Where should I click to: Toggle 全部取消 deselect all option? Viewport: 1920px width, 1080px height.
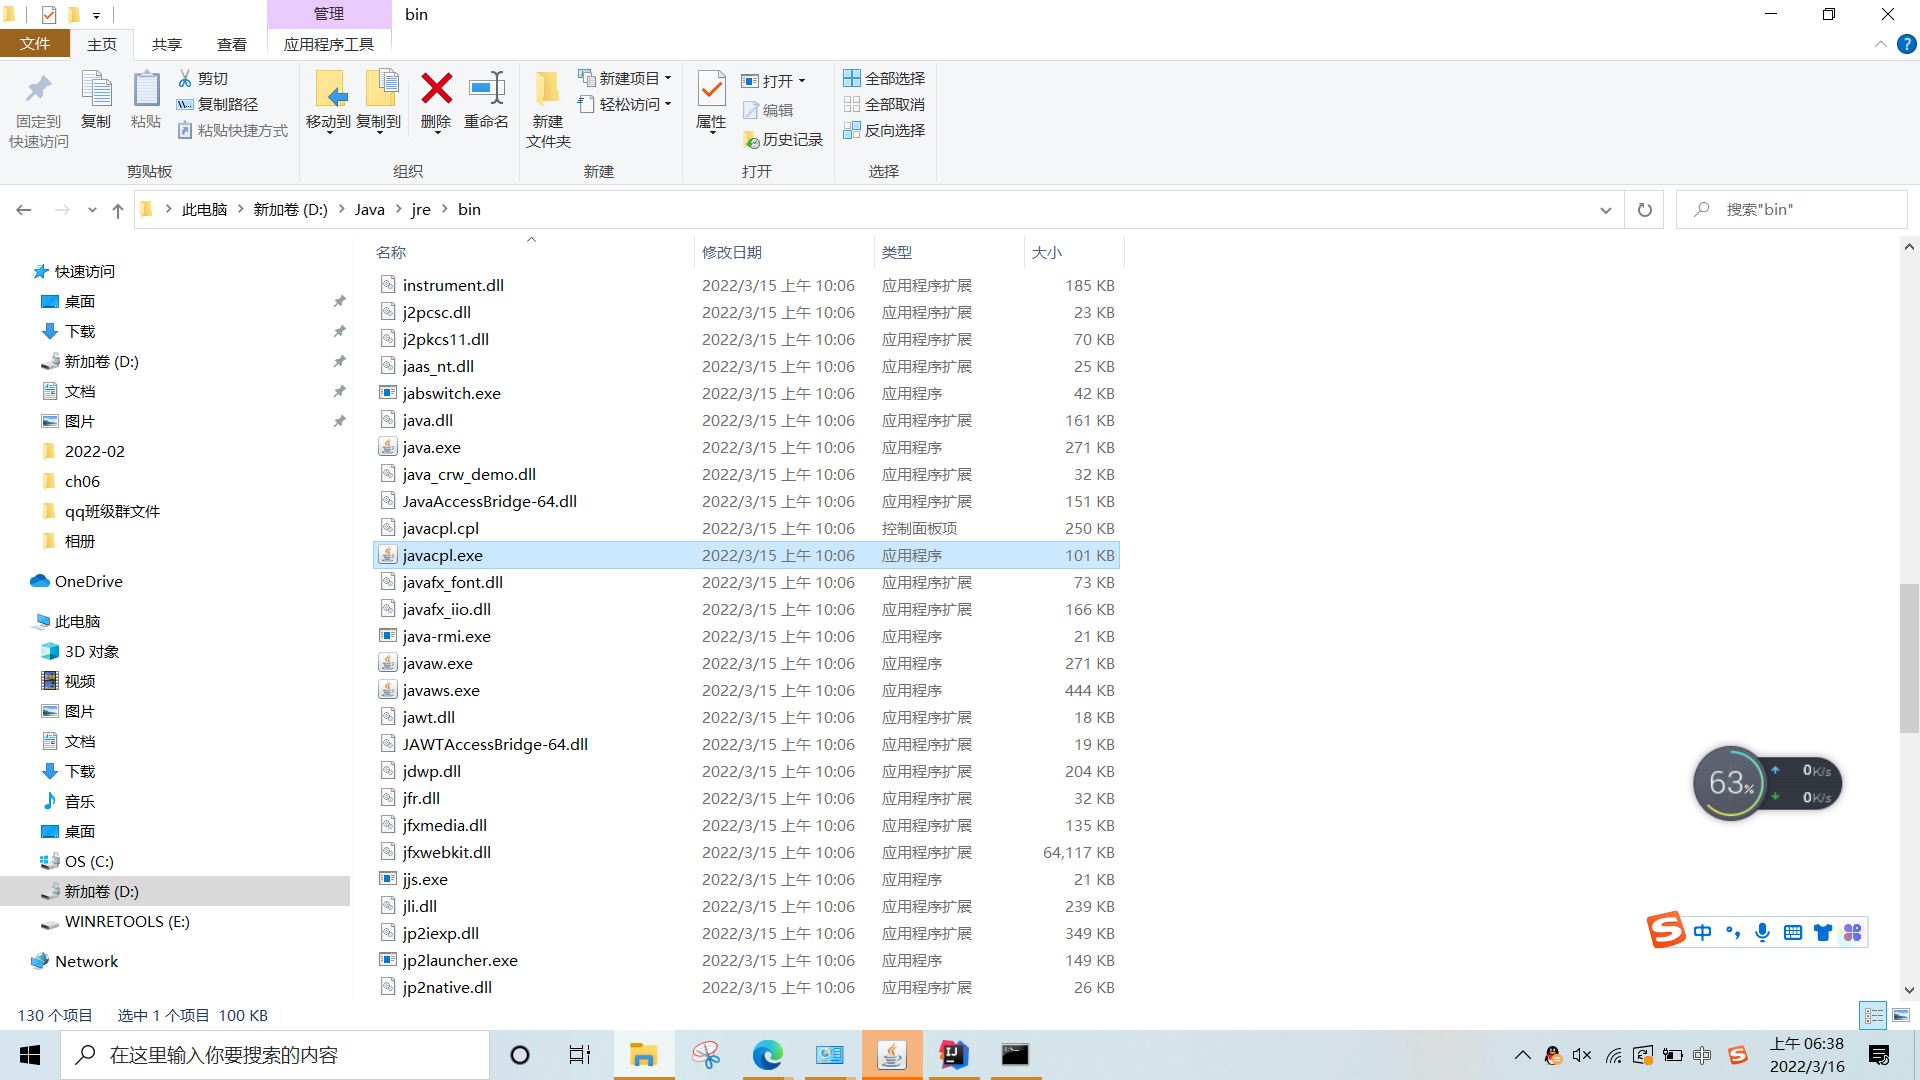pos(884,103)
